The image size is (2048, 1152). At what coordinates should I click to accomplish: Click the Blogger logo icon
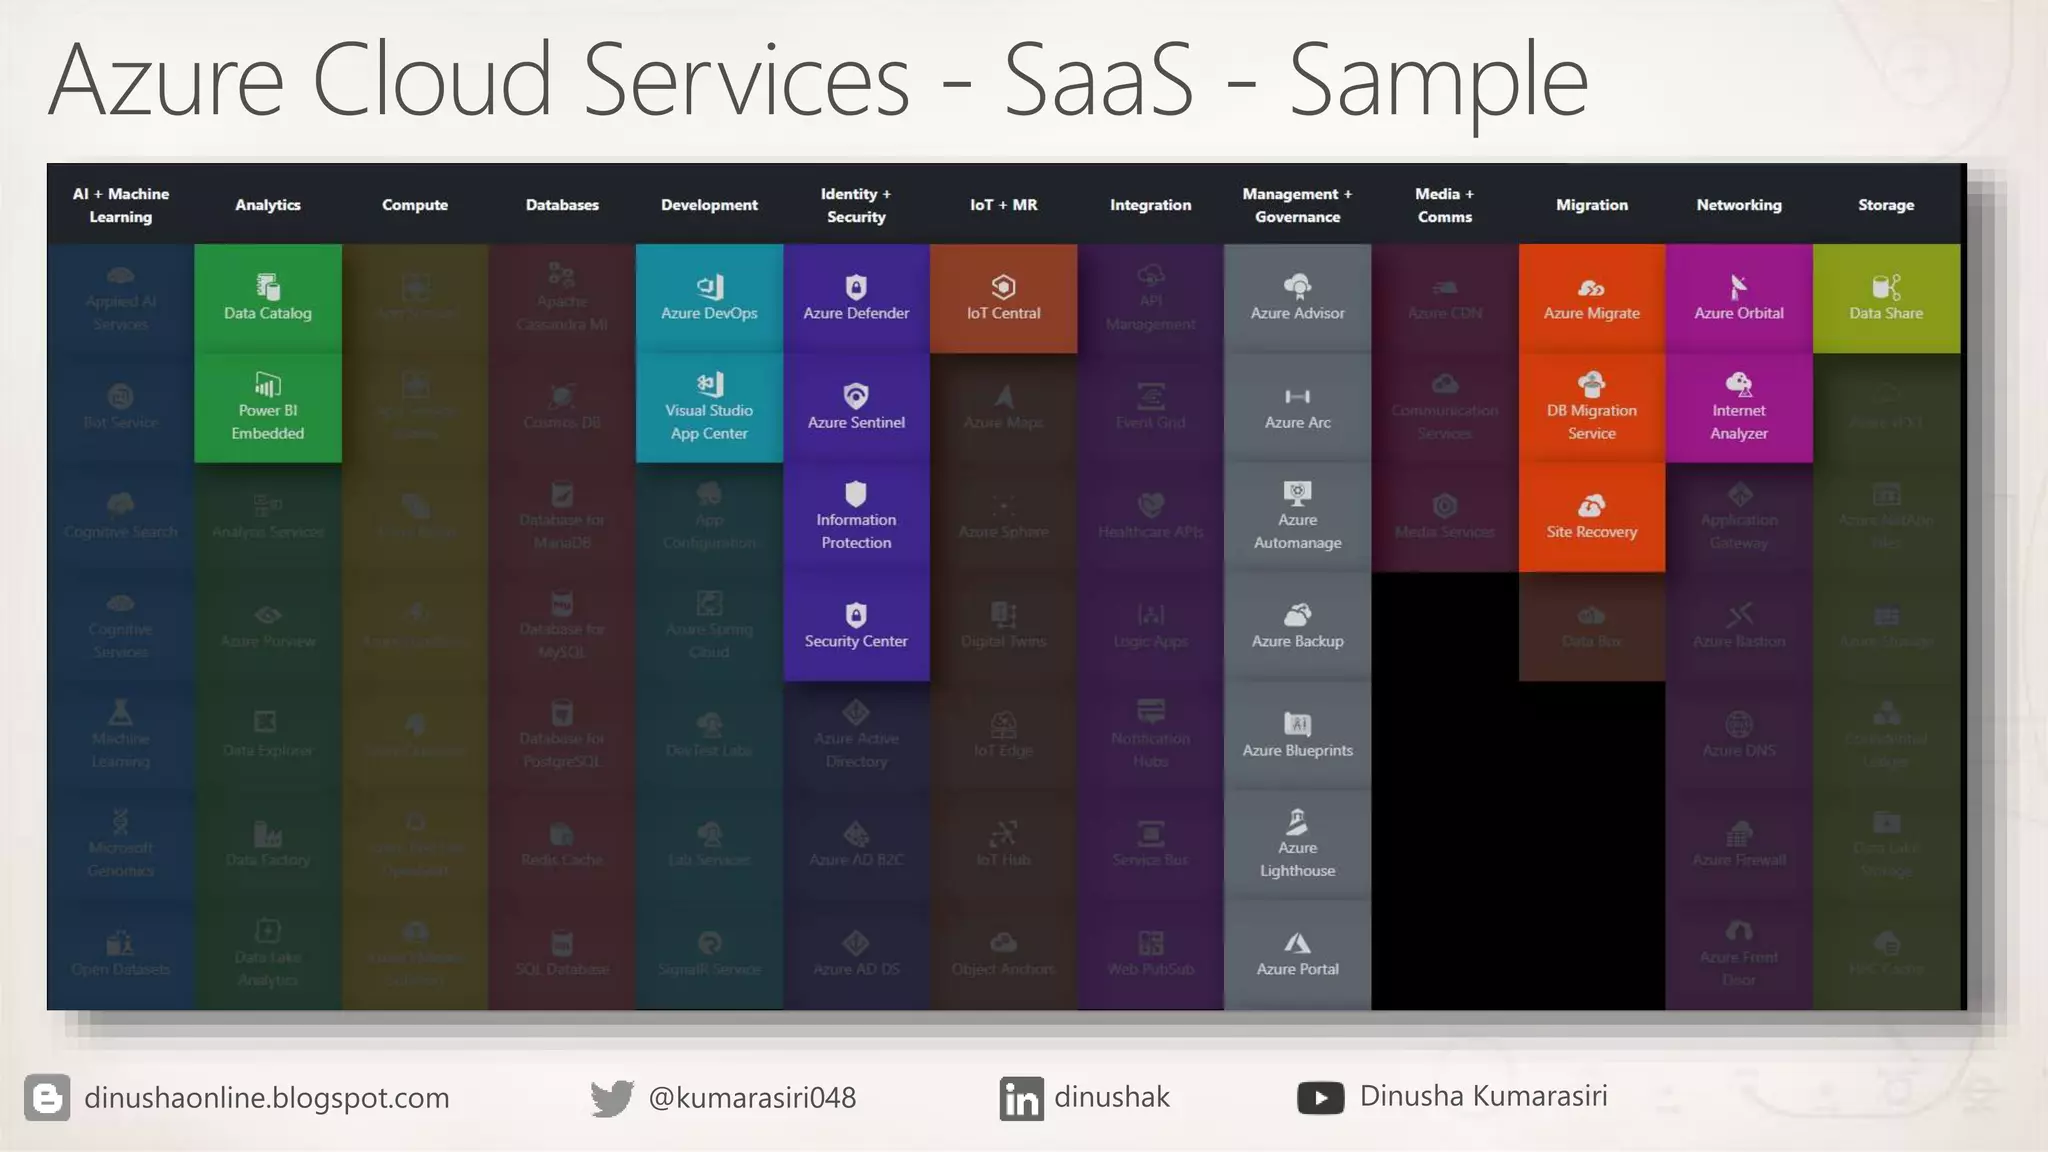(47, 1098)
